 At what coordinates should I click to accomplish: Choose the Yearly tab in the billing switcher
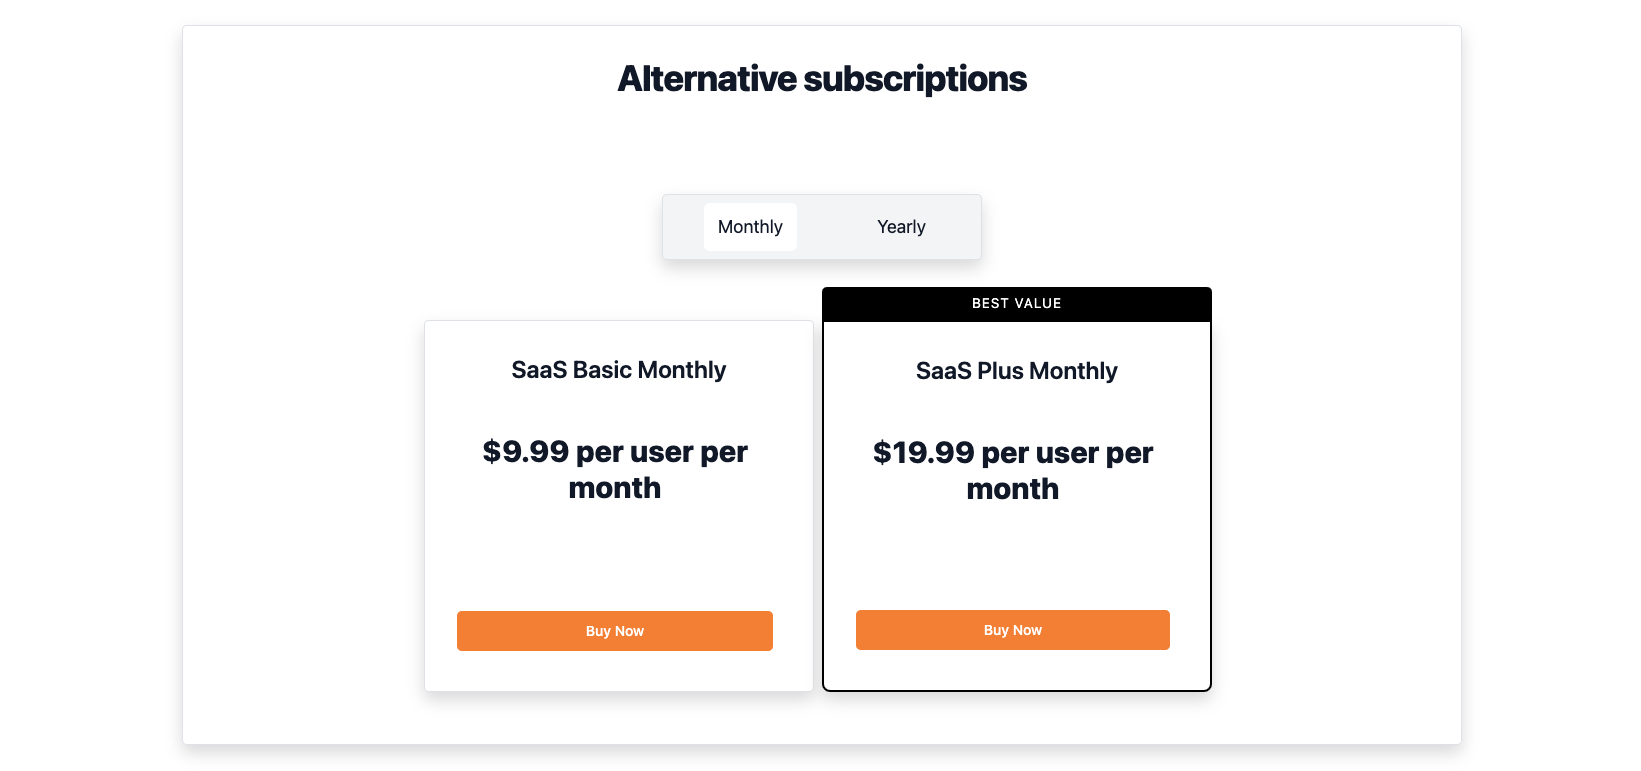pyautogui.click(x=901, y=227)
